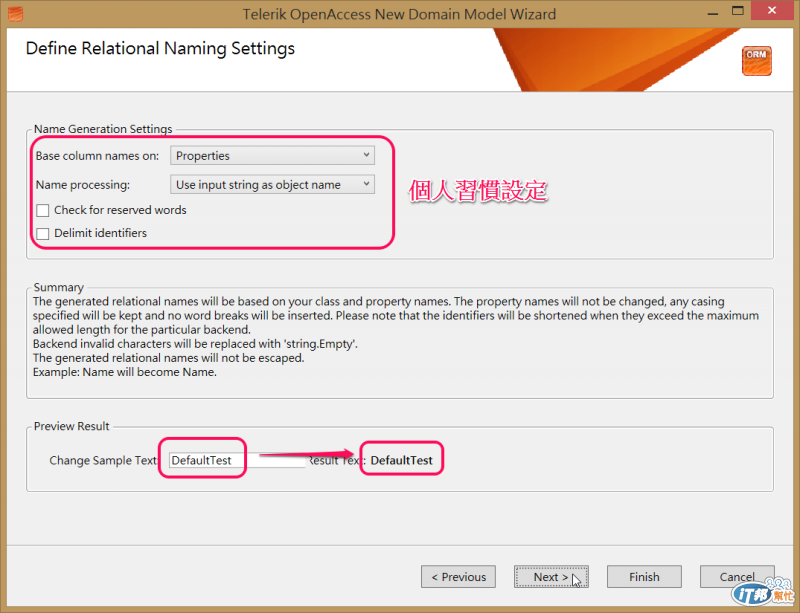Minimize the wizard window
Screen dimensions: 800x613
pos(713,12)
